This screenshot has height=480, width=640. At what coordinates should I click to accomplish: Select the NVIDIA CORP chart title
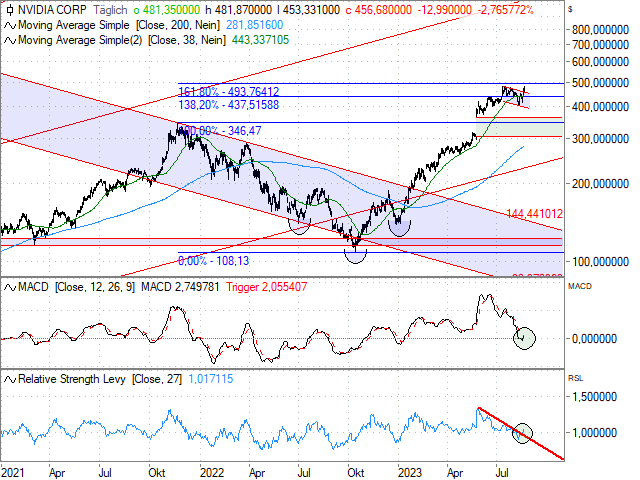point(52,10)
